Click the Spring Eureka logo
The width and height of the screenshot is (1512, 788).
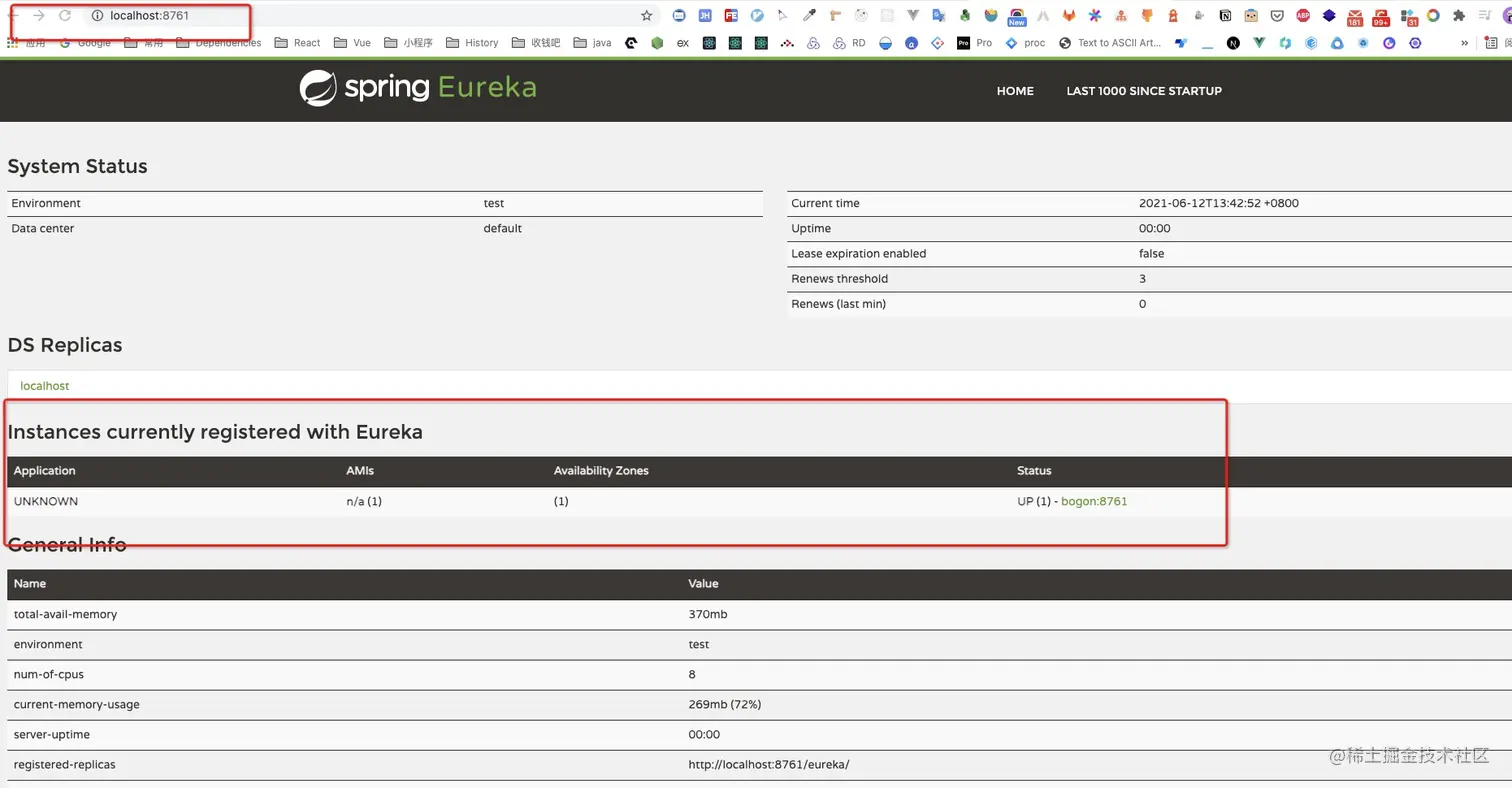418,88
